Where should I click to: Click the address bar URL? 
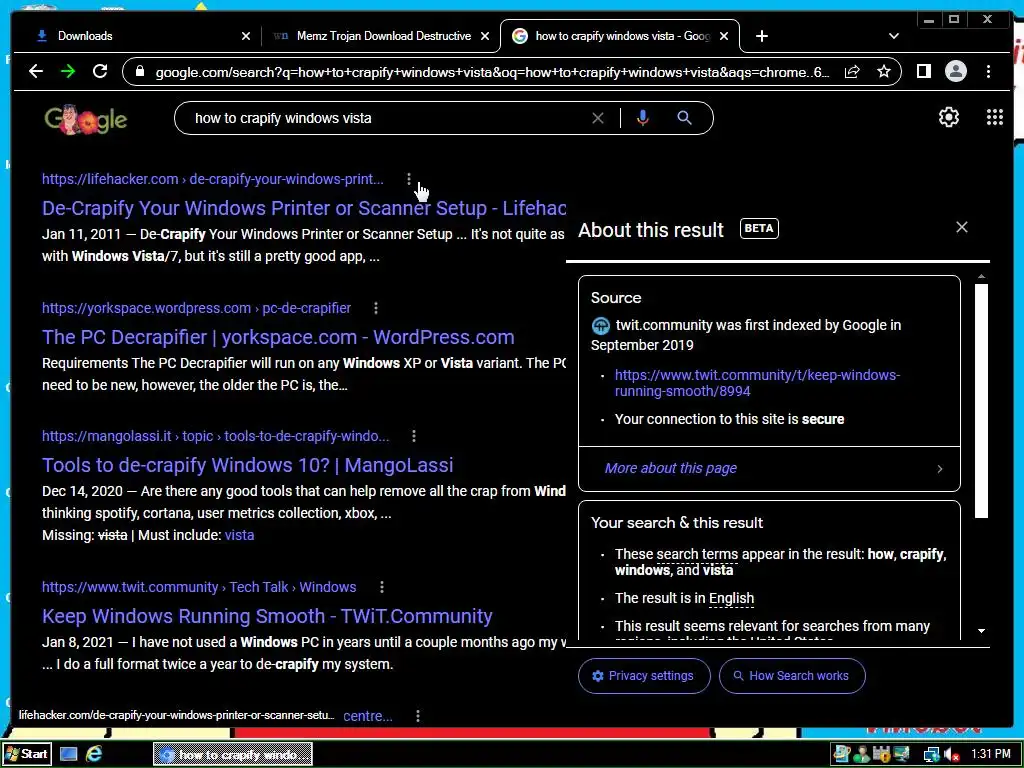point(492,72)
